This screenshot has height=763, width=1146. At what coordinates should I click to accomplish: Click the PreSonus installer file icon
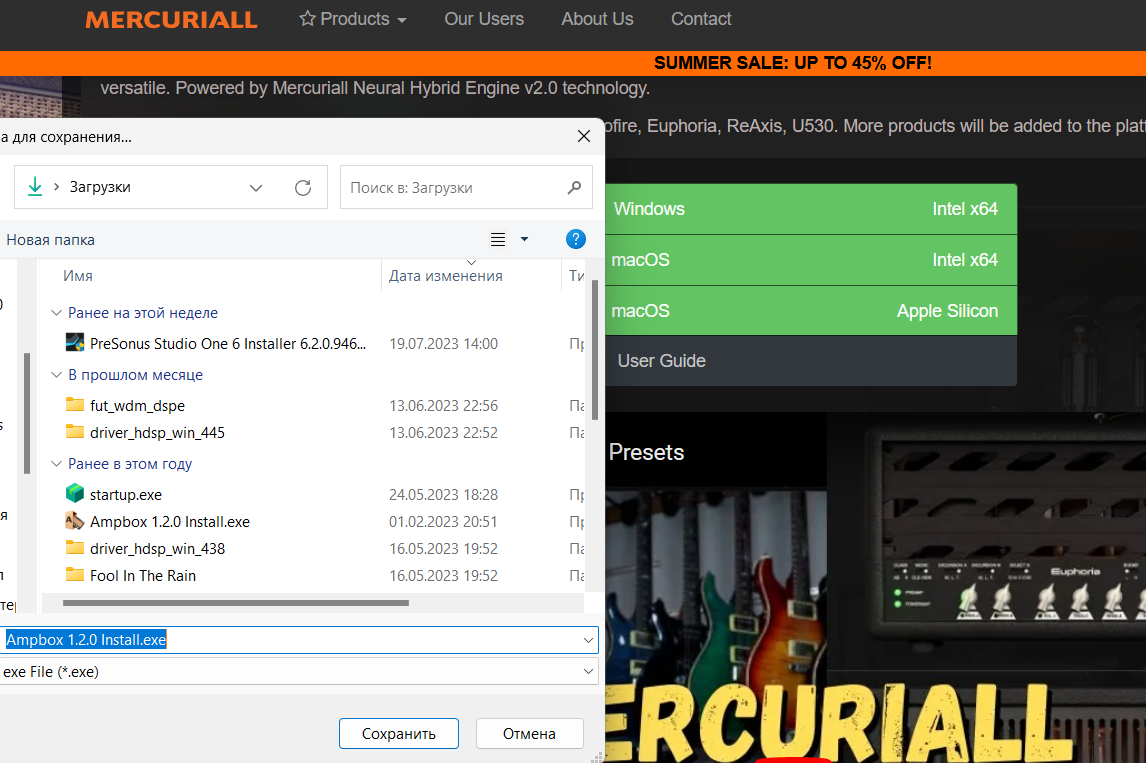pyautogui.click(x=75, y=342)
